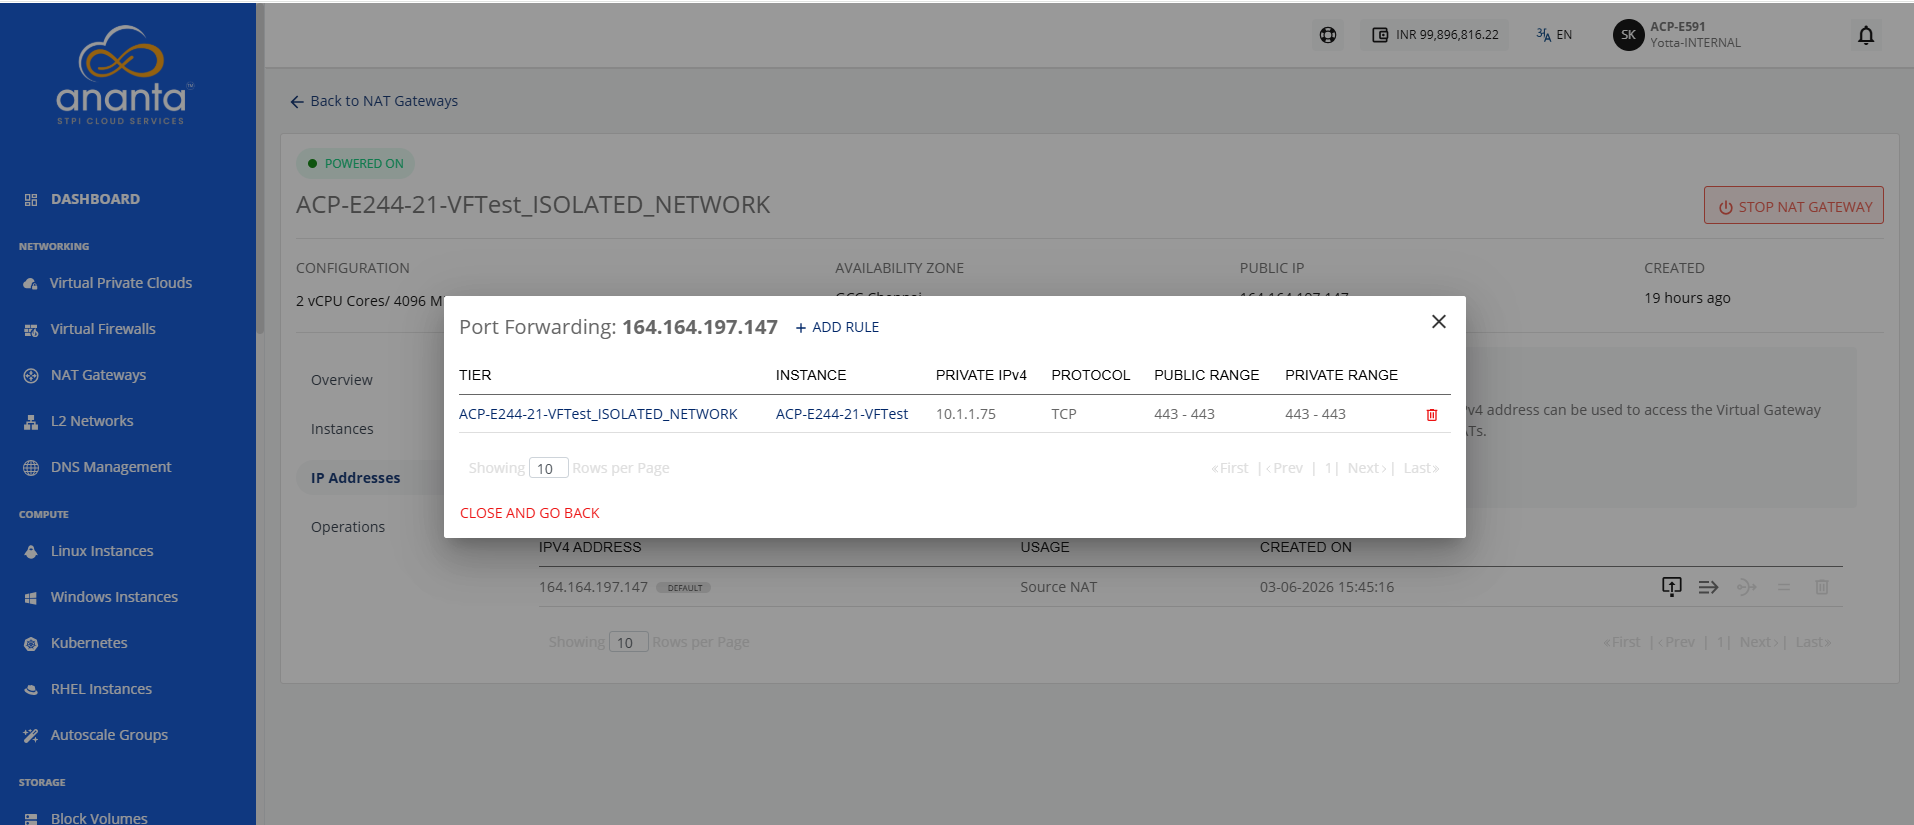Viewport: 1914px width, 825px height.
Task: Go to Virtual Firewalls
Action: 103,329
